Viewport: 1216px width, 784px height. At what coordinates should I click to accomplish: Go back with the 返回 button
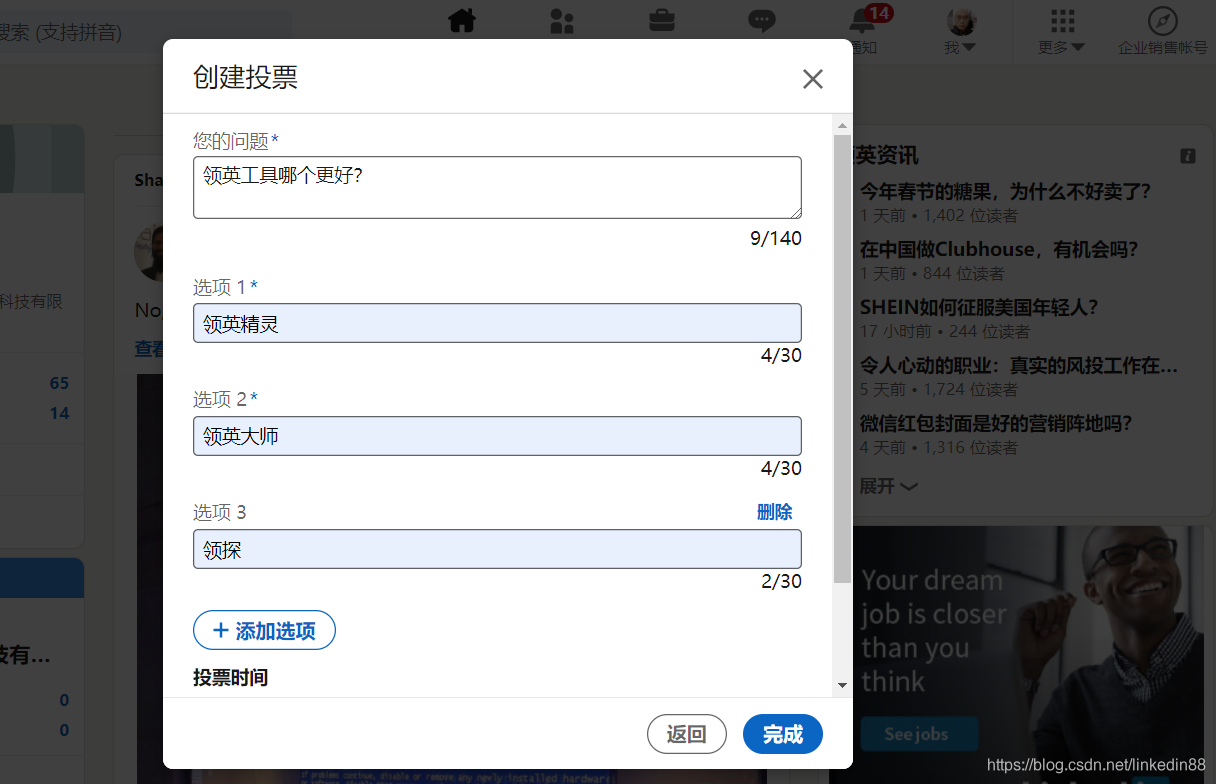point(687,734)
